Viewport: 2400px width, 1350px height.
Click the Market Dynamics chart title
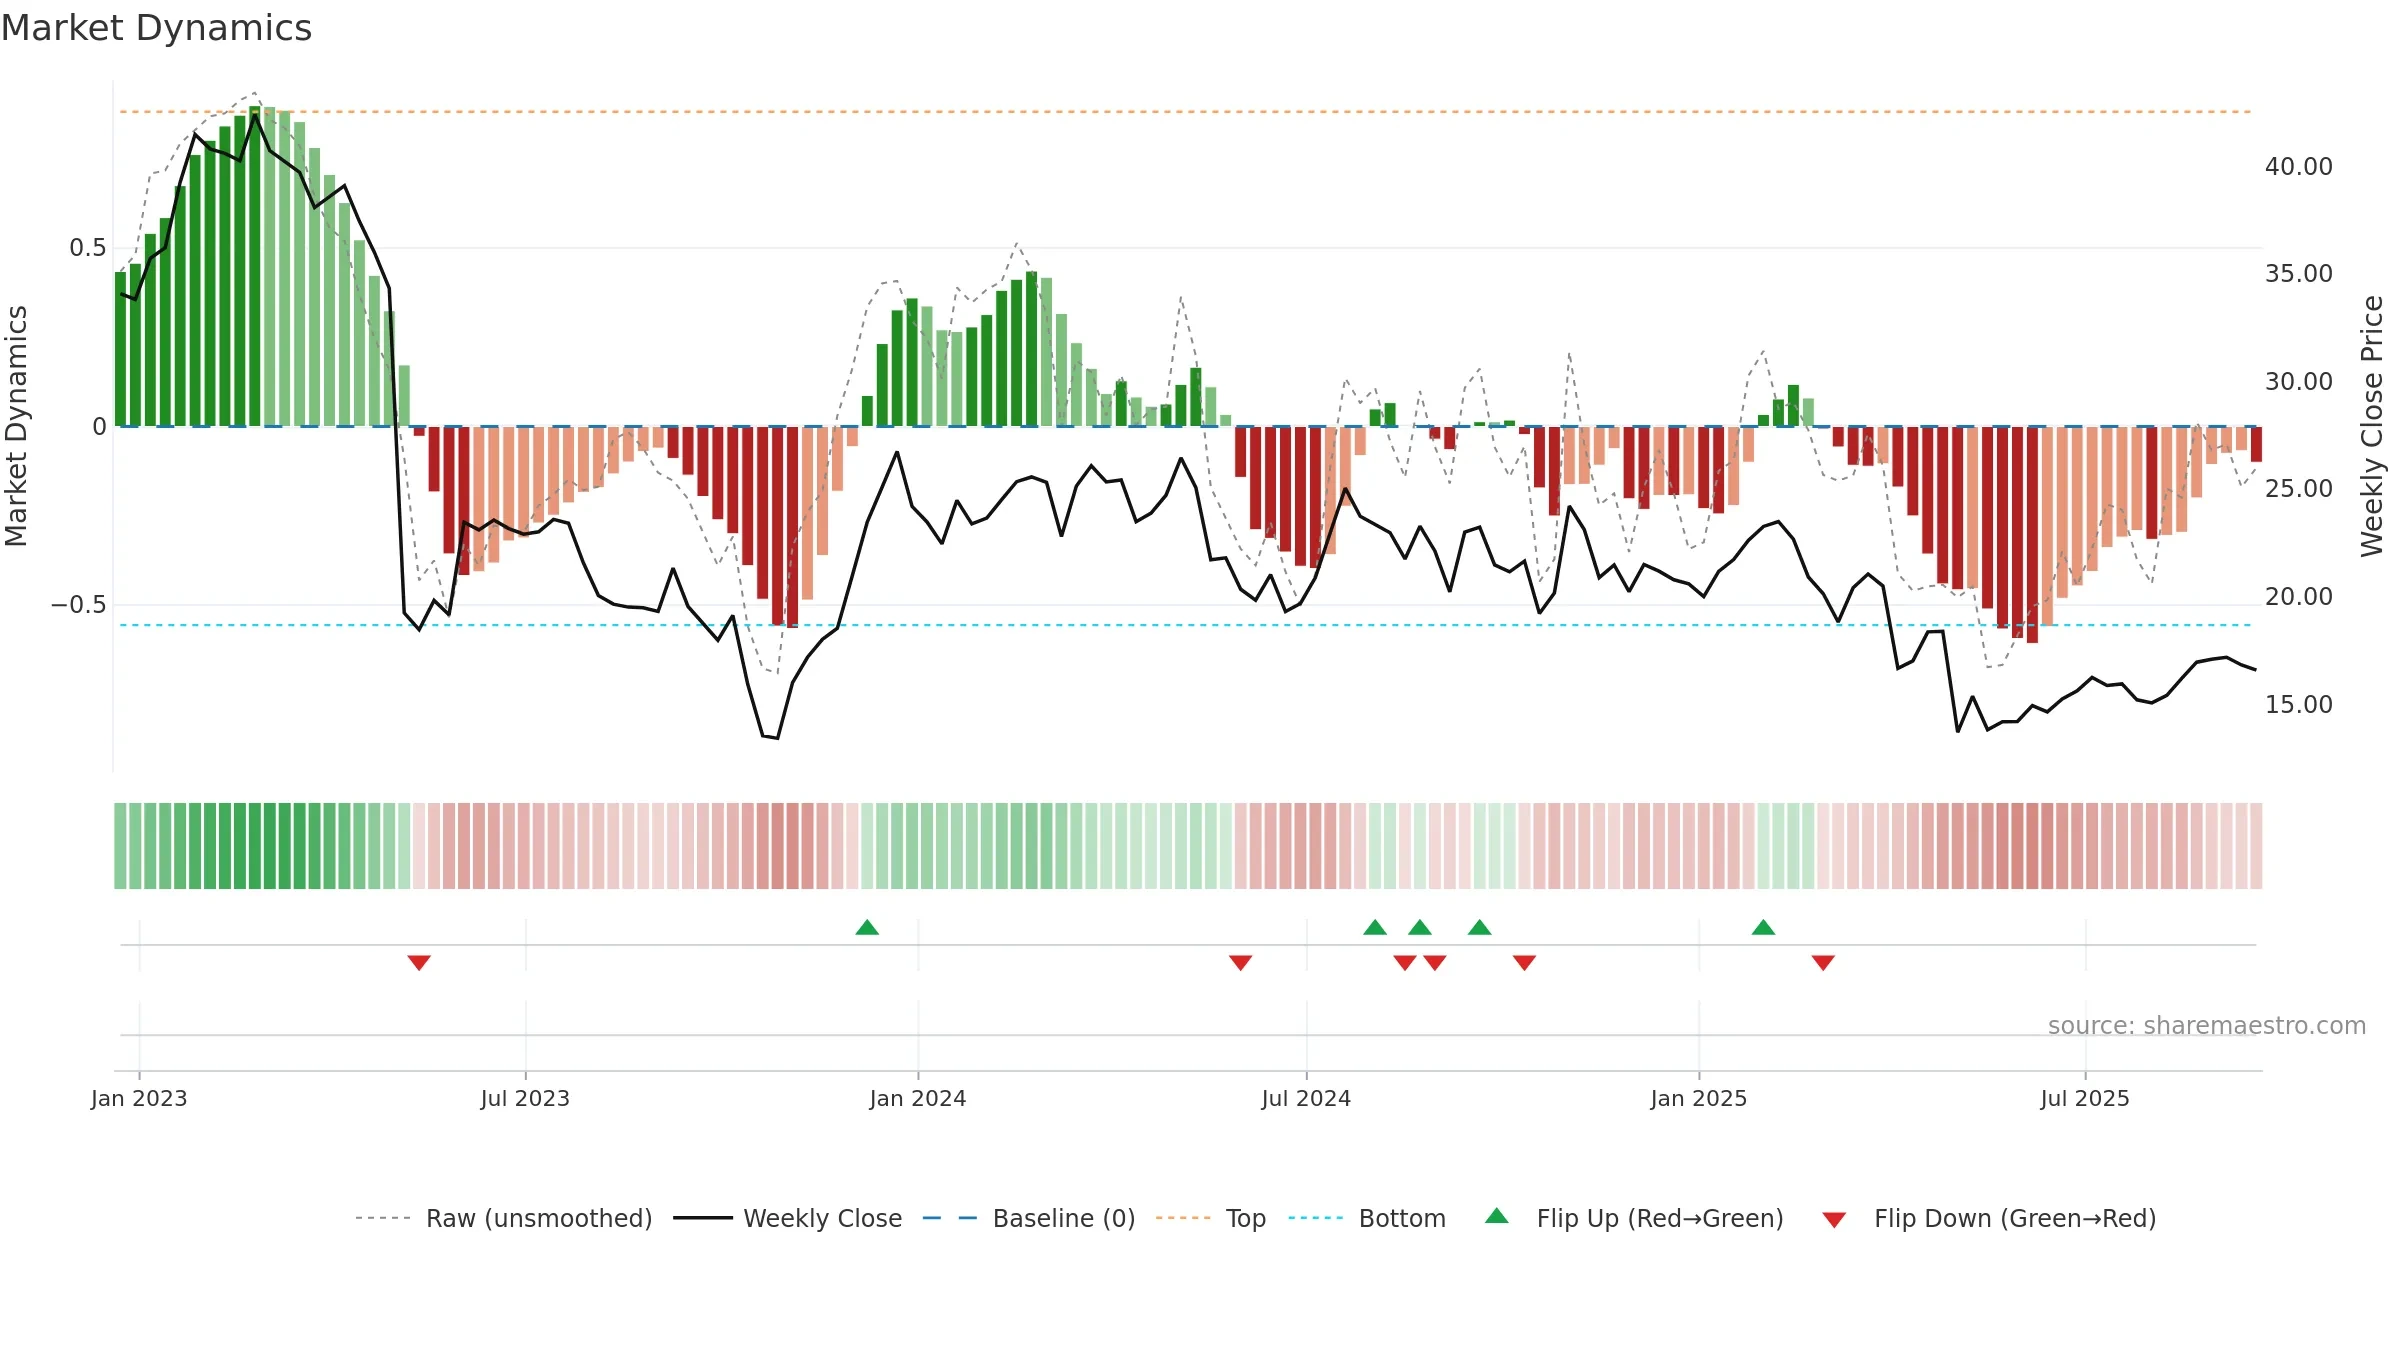[x=156, y=28]
